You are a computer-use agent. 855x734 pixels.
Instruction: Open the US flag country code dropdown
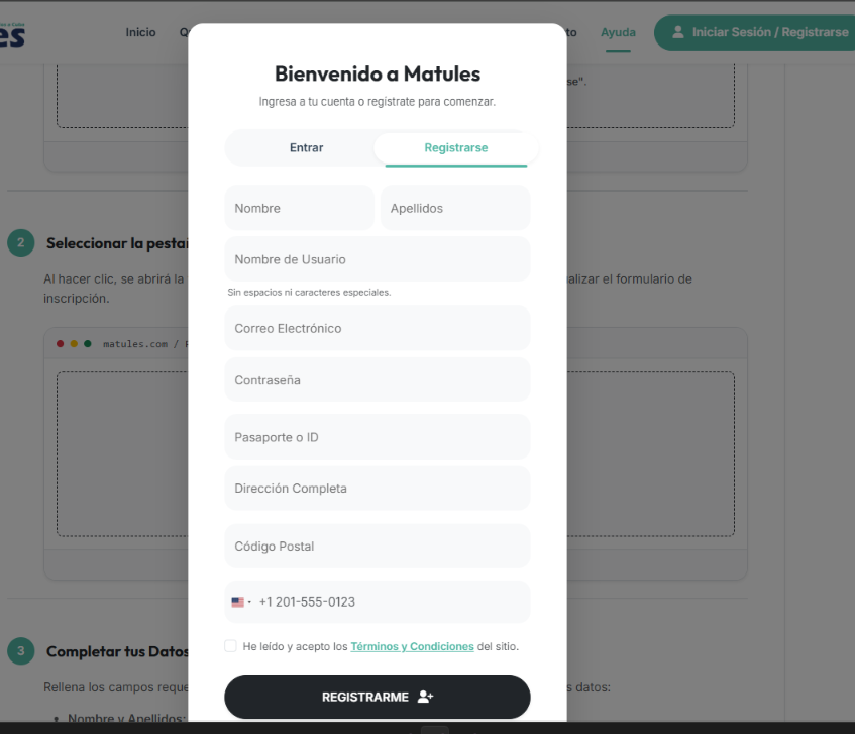click(240, 602)
